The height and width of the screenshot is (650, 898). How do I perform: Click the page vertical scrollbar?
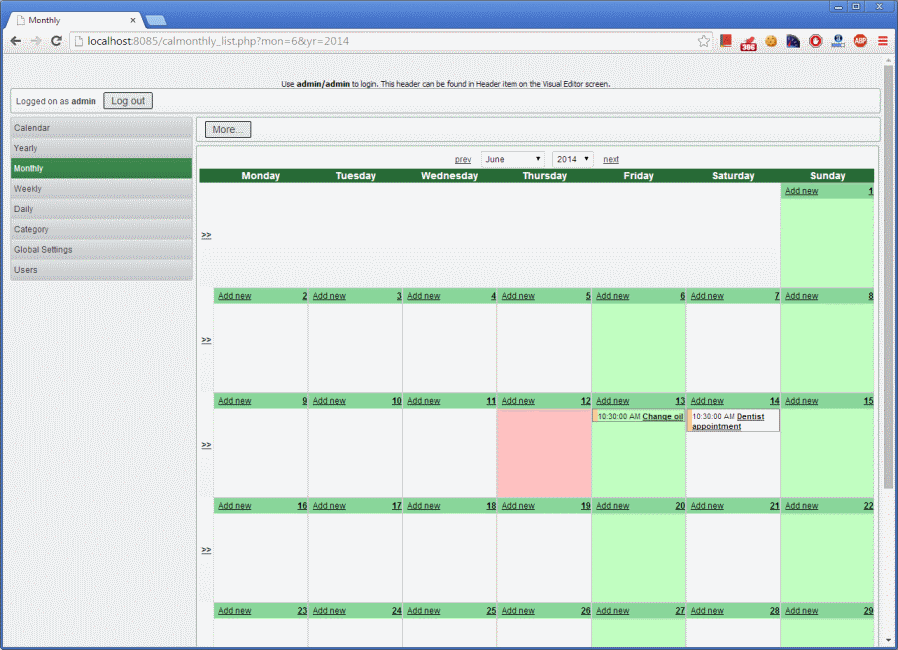tap(888, 277)
